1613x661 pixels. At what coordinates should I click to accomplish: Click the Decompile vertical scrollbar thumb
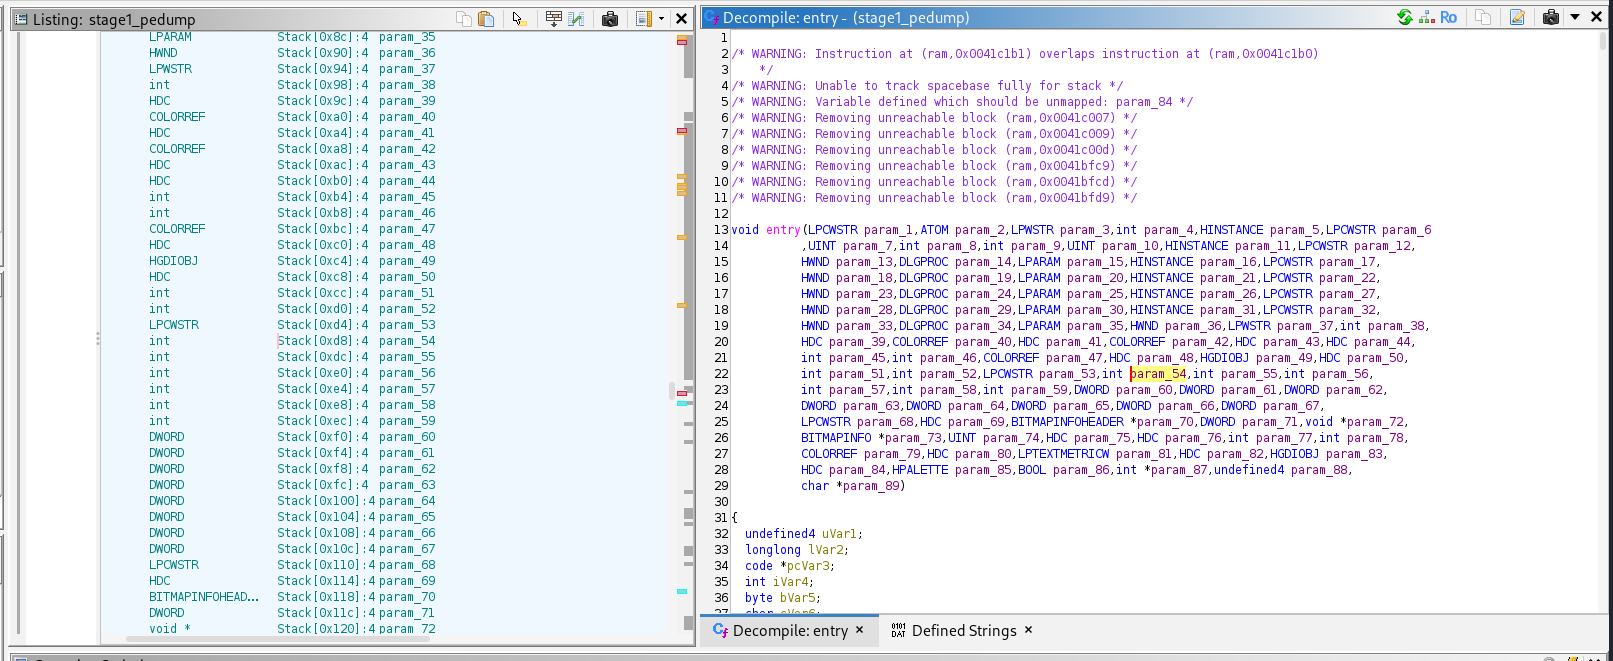click(x=1604, y=40)
